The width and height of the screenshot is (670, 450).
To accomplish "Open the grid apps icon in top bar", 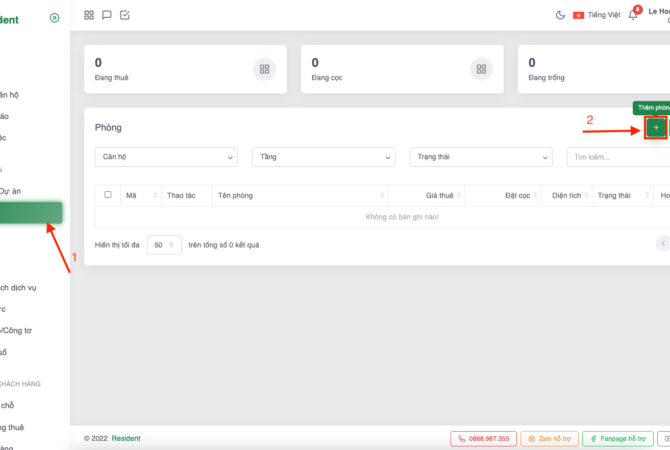I will pyautogui.click(x=90, y=15).
